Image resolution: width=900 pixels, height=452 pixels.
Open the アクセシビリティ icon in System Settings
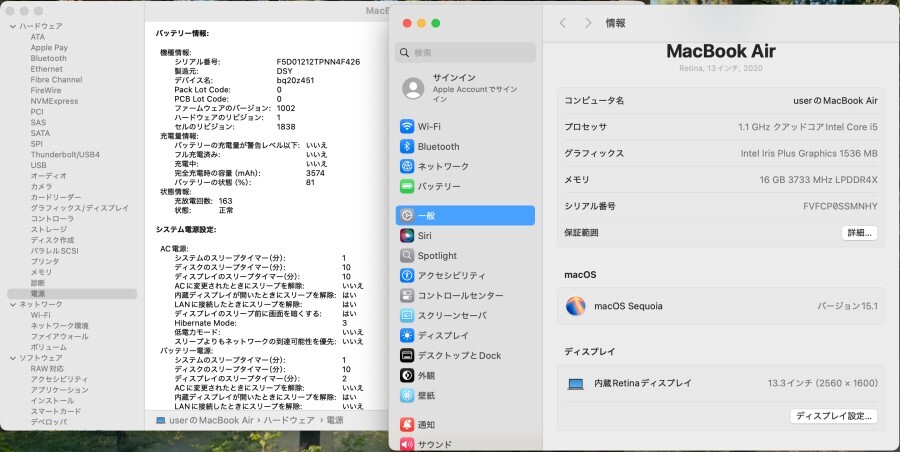pos(407,275)
